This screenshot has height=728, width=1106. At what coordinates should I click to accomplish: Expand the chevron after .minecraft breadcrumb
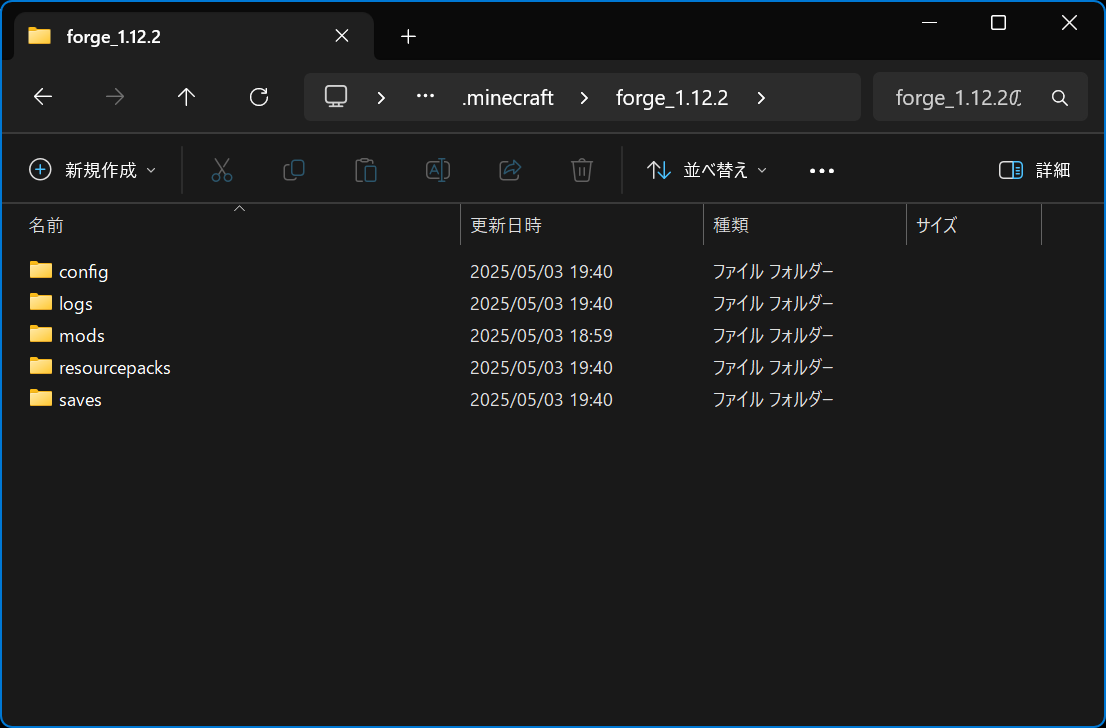coord(584,98)
